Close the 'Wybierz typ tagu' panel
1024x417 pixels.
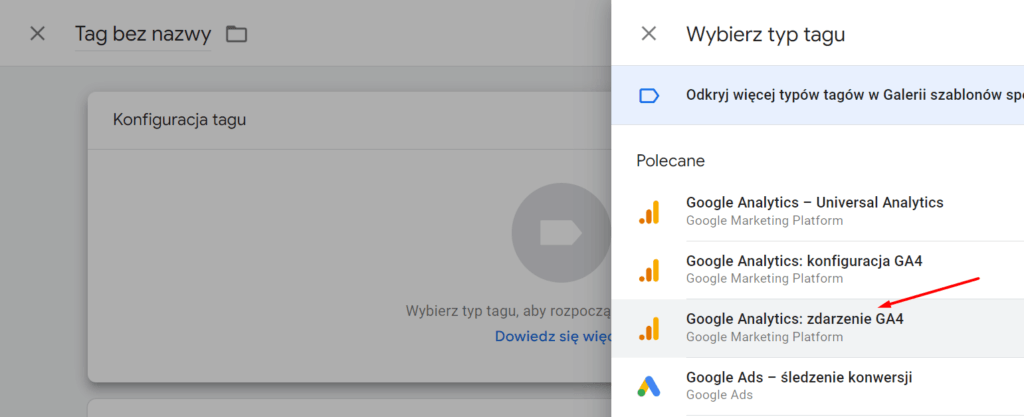648,33
